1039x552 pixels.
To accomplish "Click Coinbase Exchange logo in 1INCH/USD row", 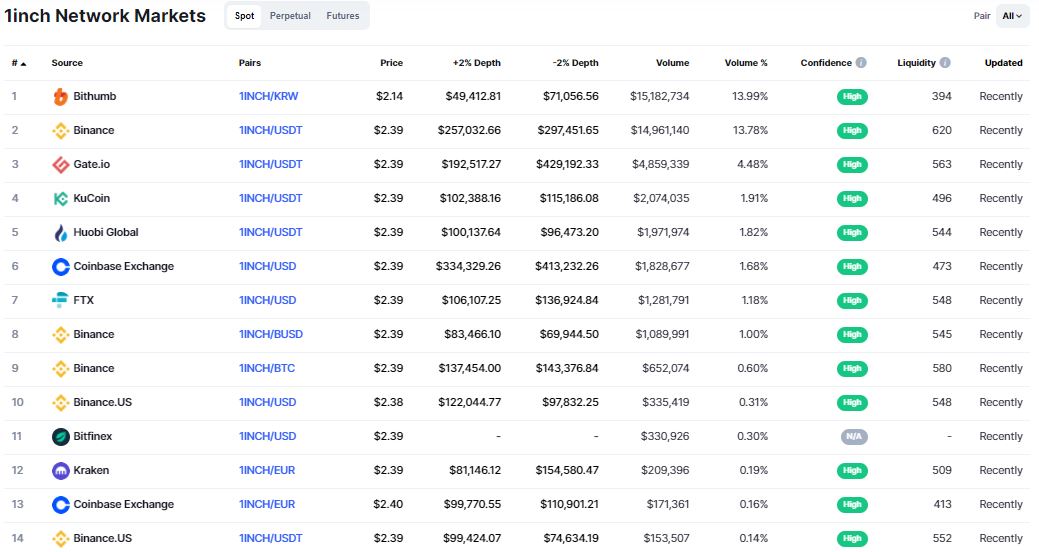I will [x=60, y=266].
